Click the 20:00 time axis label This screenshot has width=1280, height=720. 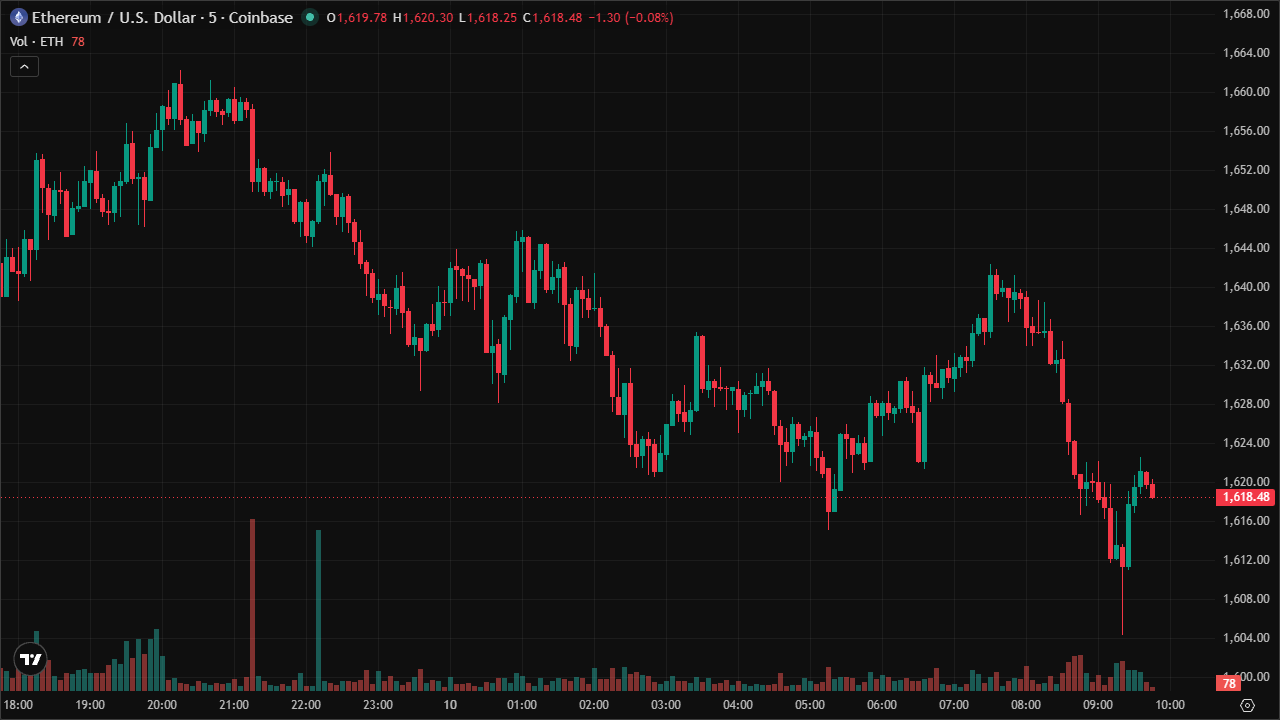pyautogui.click(x=162, y=704)
